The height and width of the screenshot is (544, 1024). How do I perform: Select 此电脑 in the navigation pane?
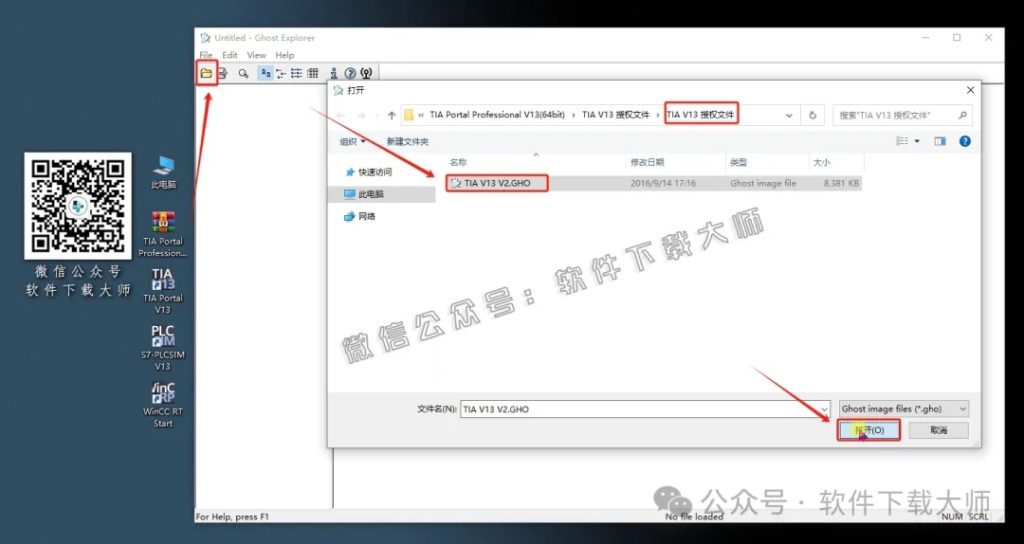coord(382,194)
